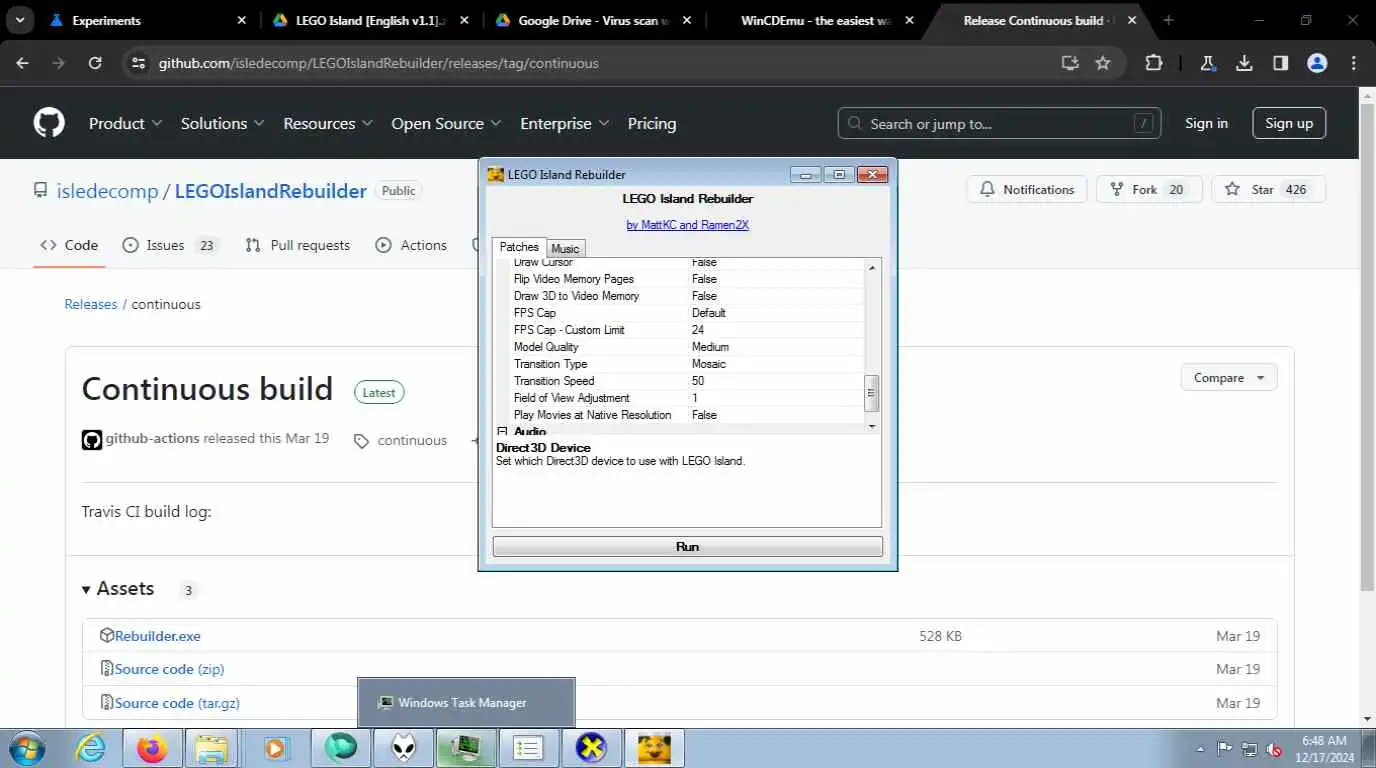
Task: Select the FPS Cap Default value
Action: tap(709, 313)
